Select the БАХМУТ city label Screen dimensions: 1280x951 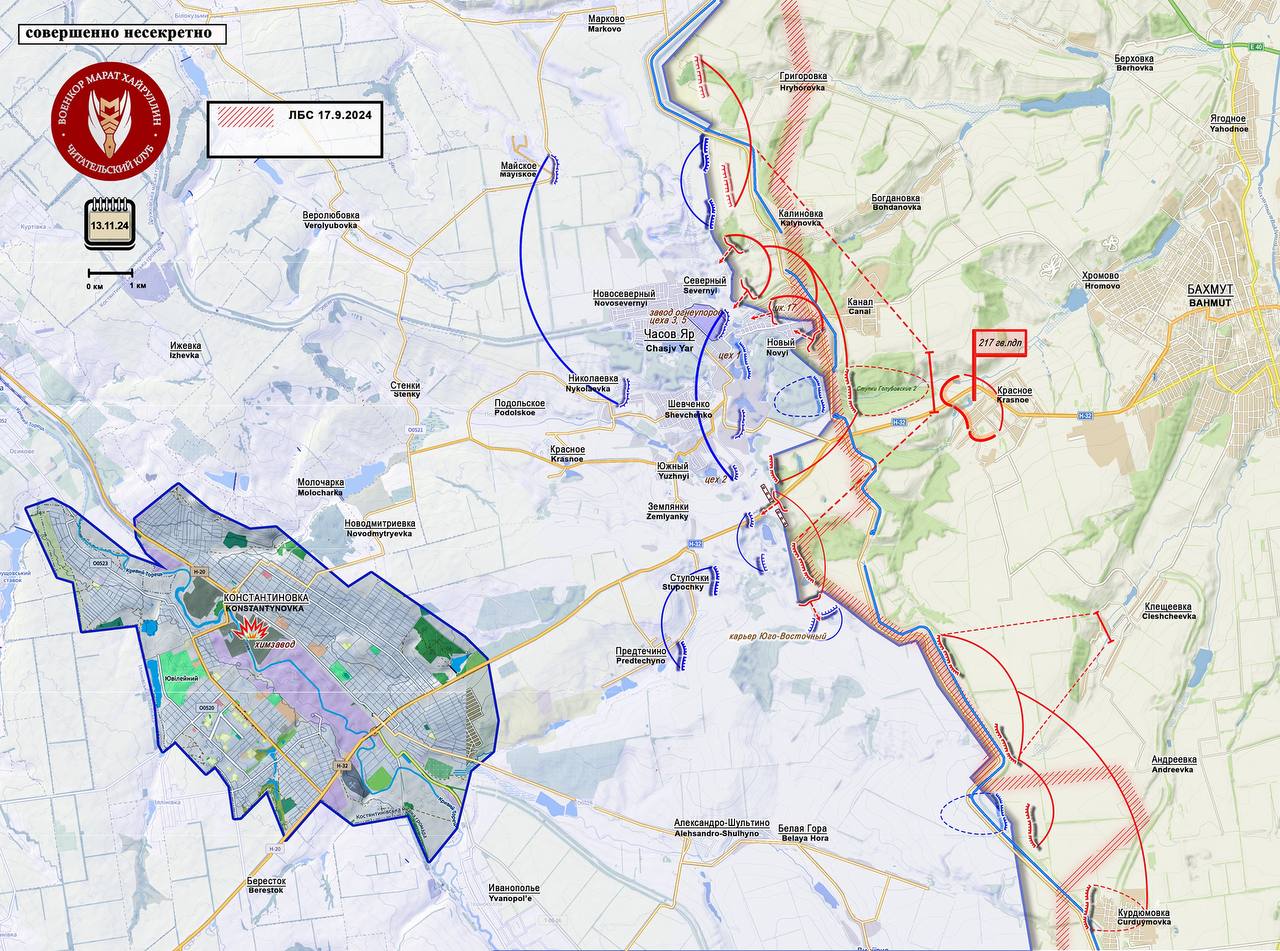coord(1209,289)
